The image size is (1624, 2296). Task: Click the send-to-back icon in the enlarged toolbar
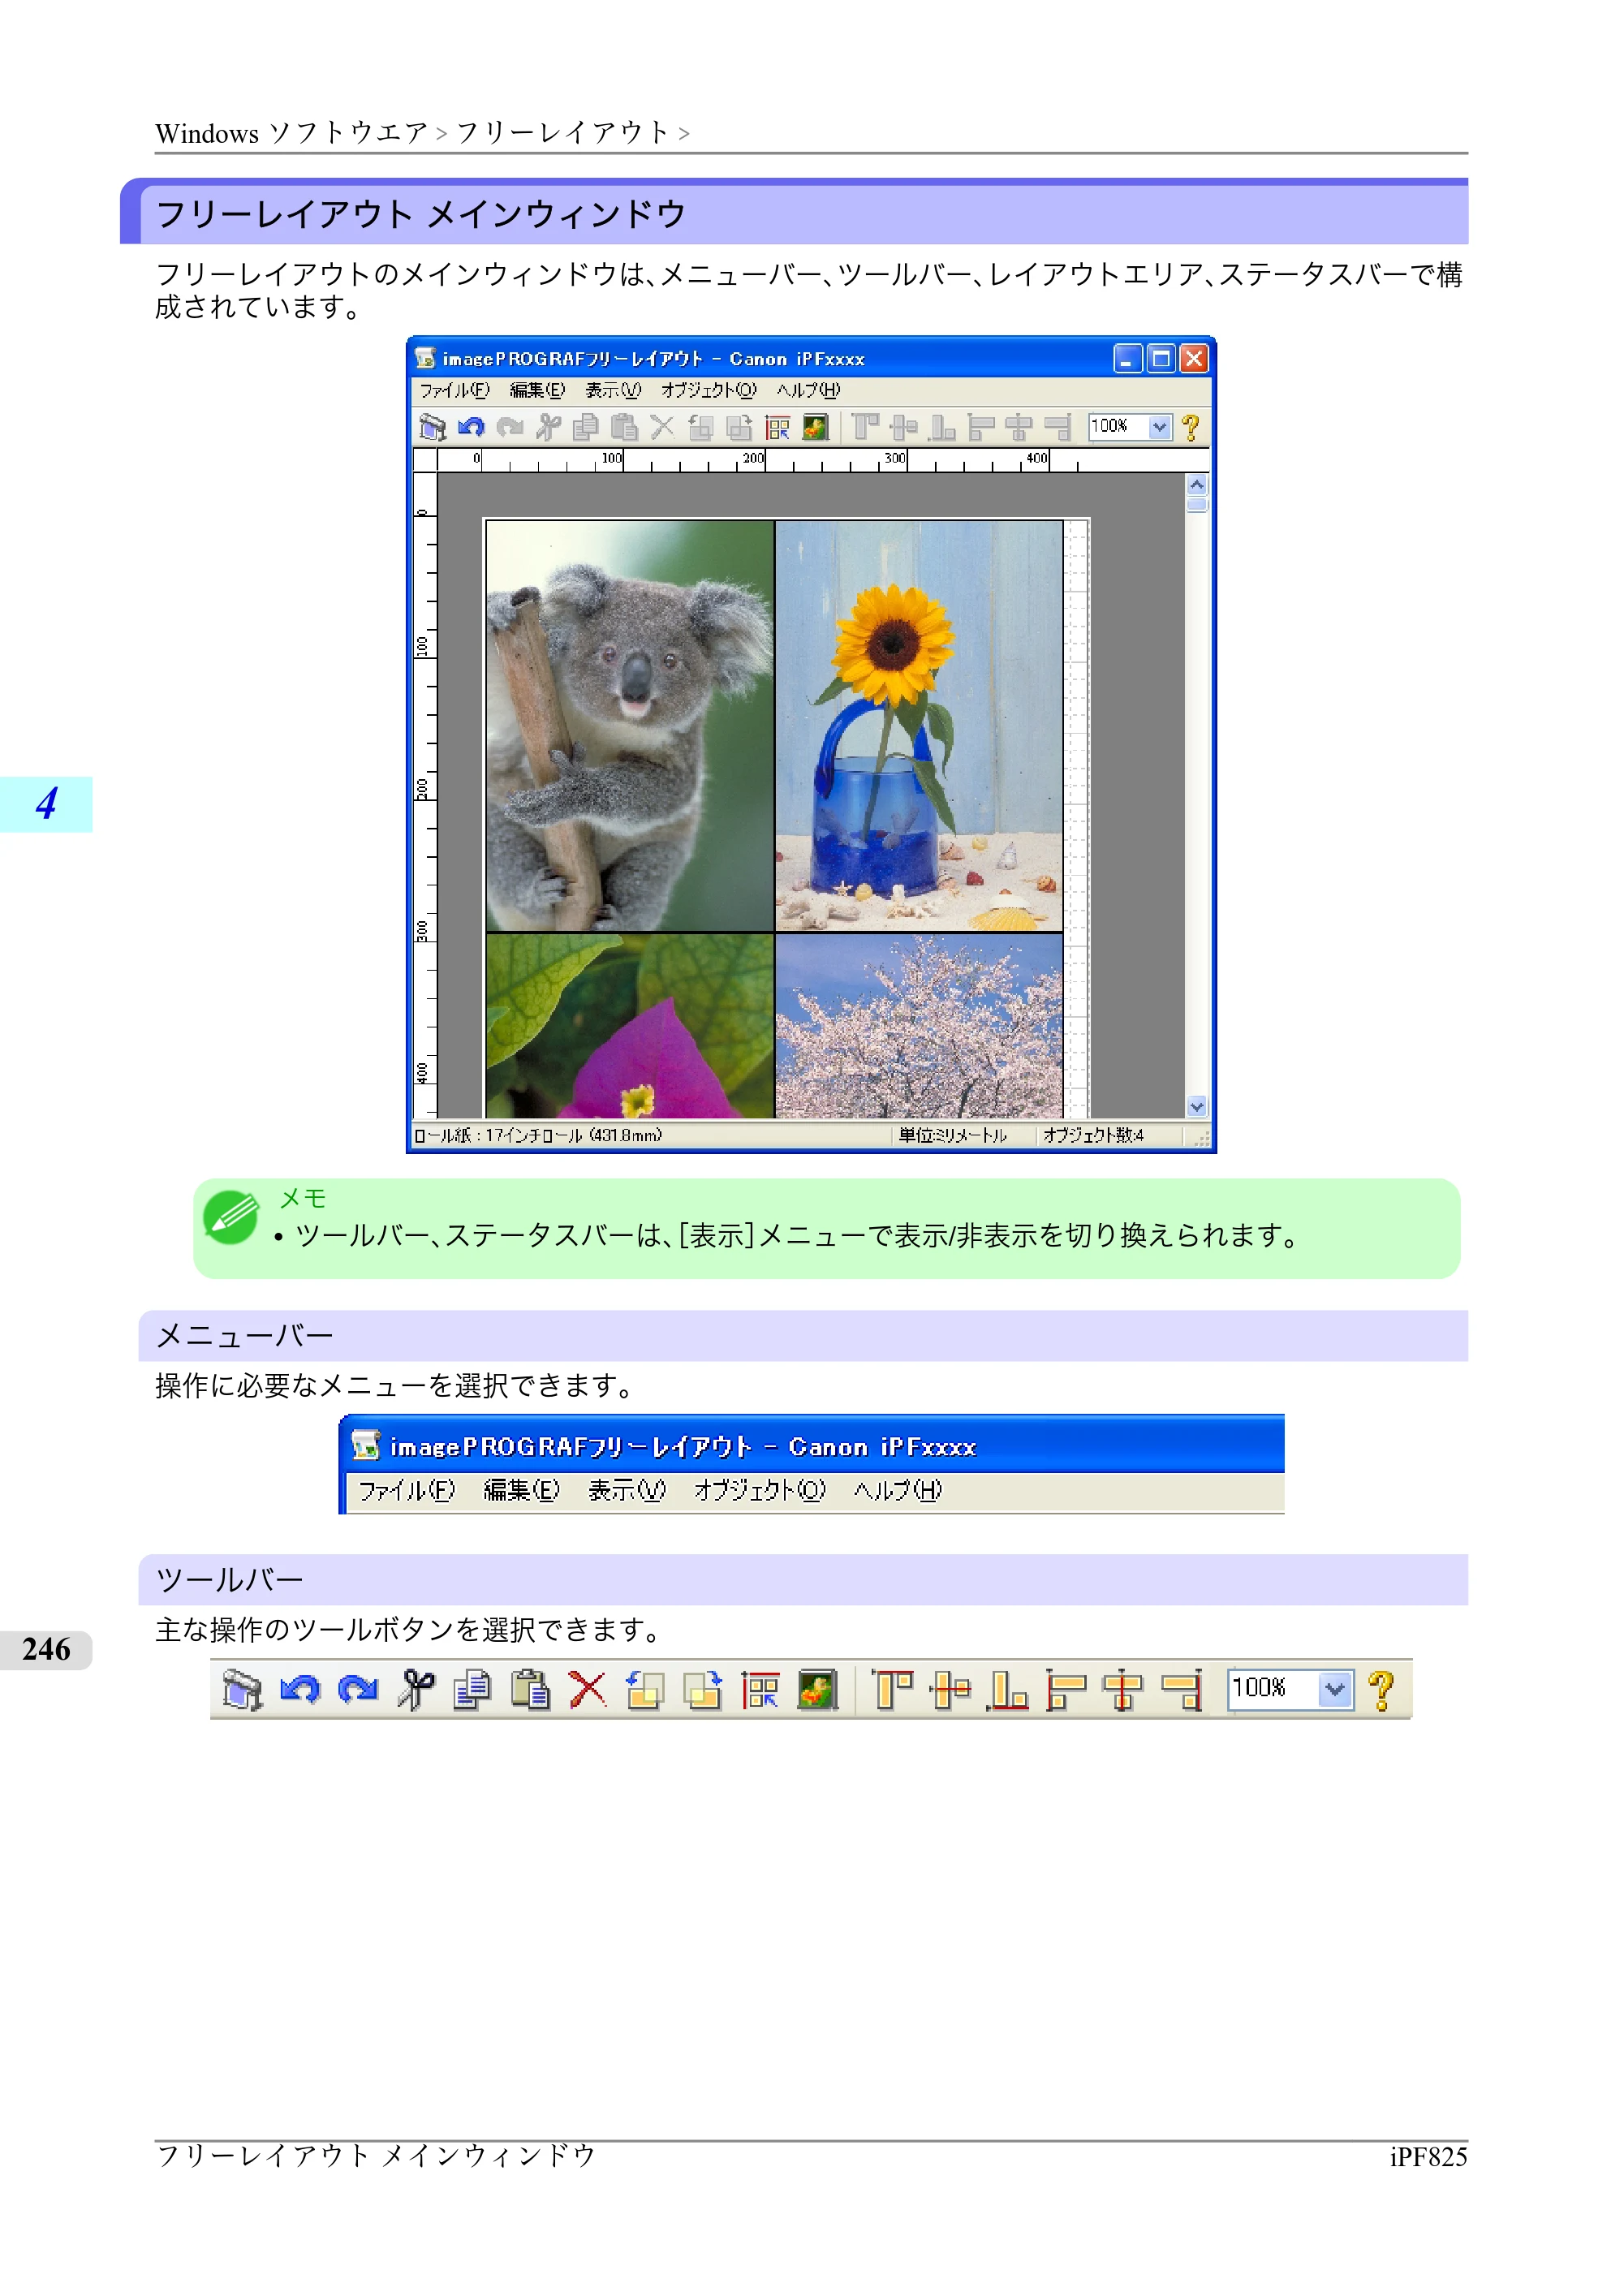click(x=703, y=1690)
